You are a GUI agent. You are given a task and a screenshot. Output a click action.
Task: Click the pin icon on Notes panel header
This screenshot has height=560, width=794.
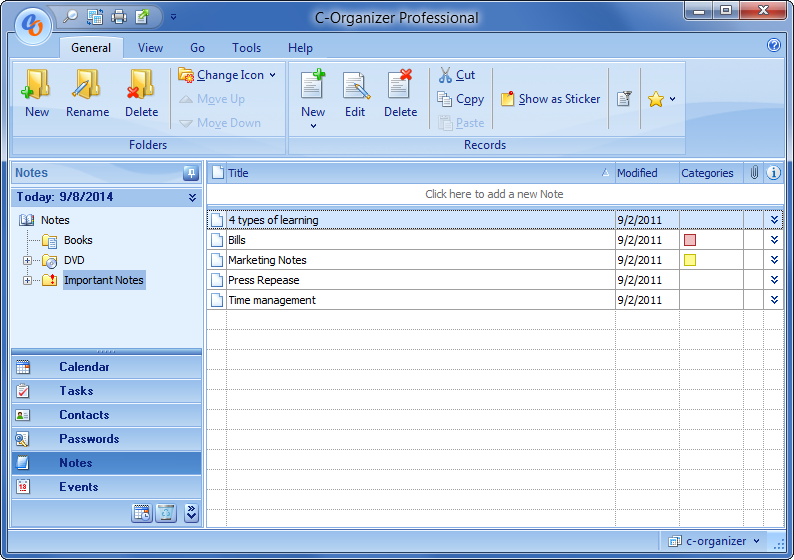[191, 173]
